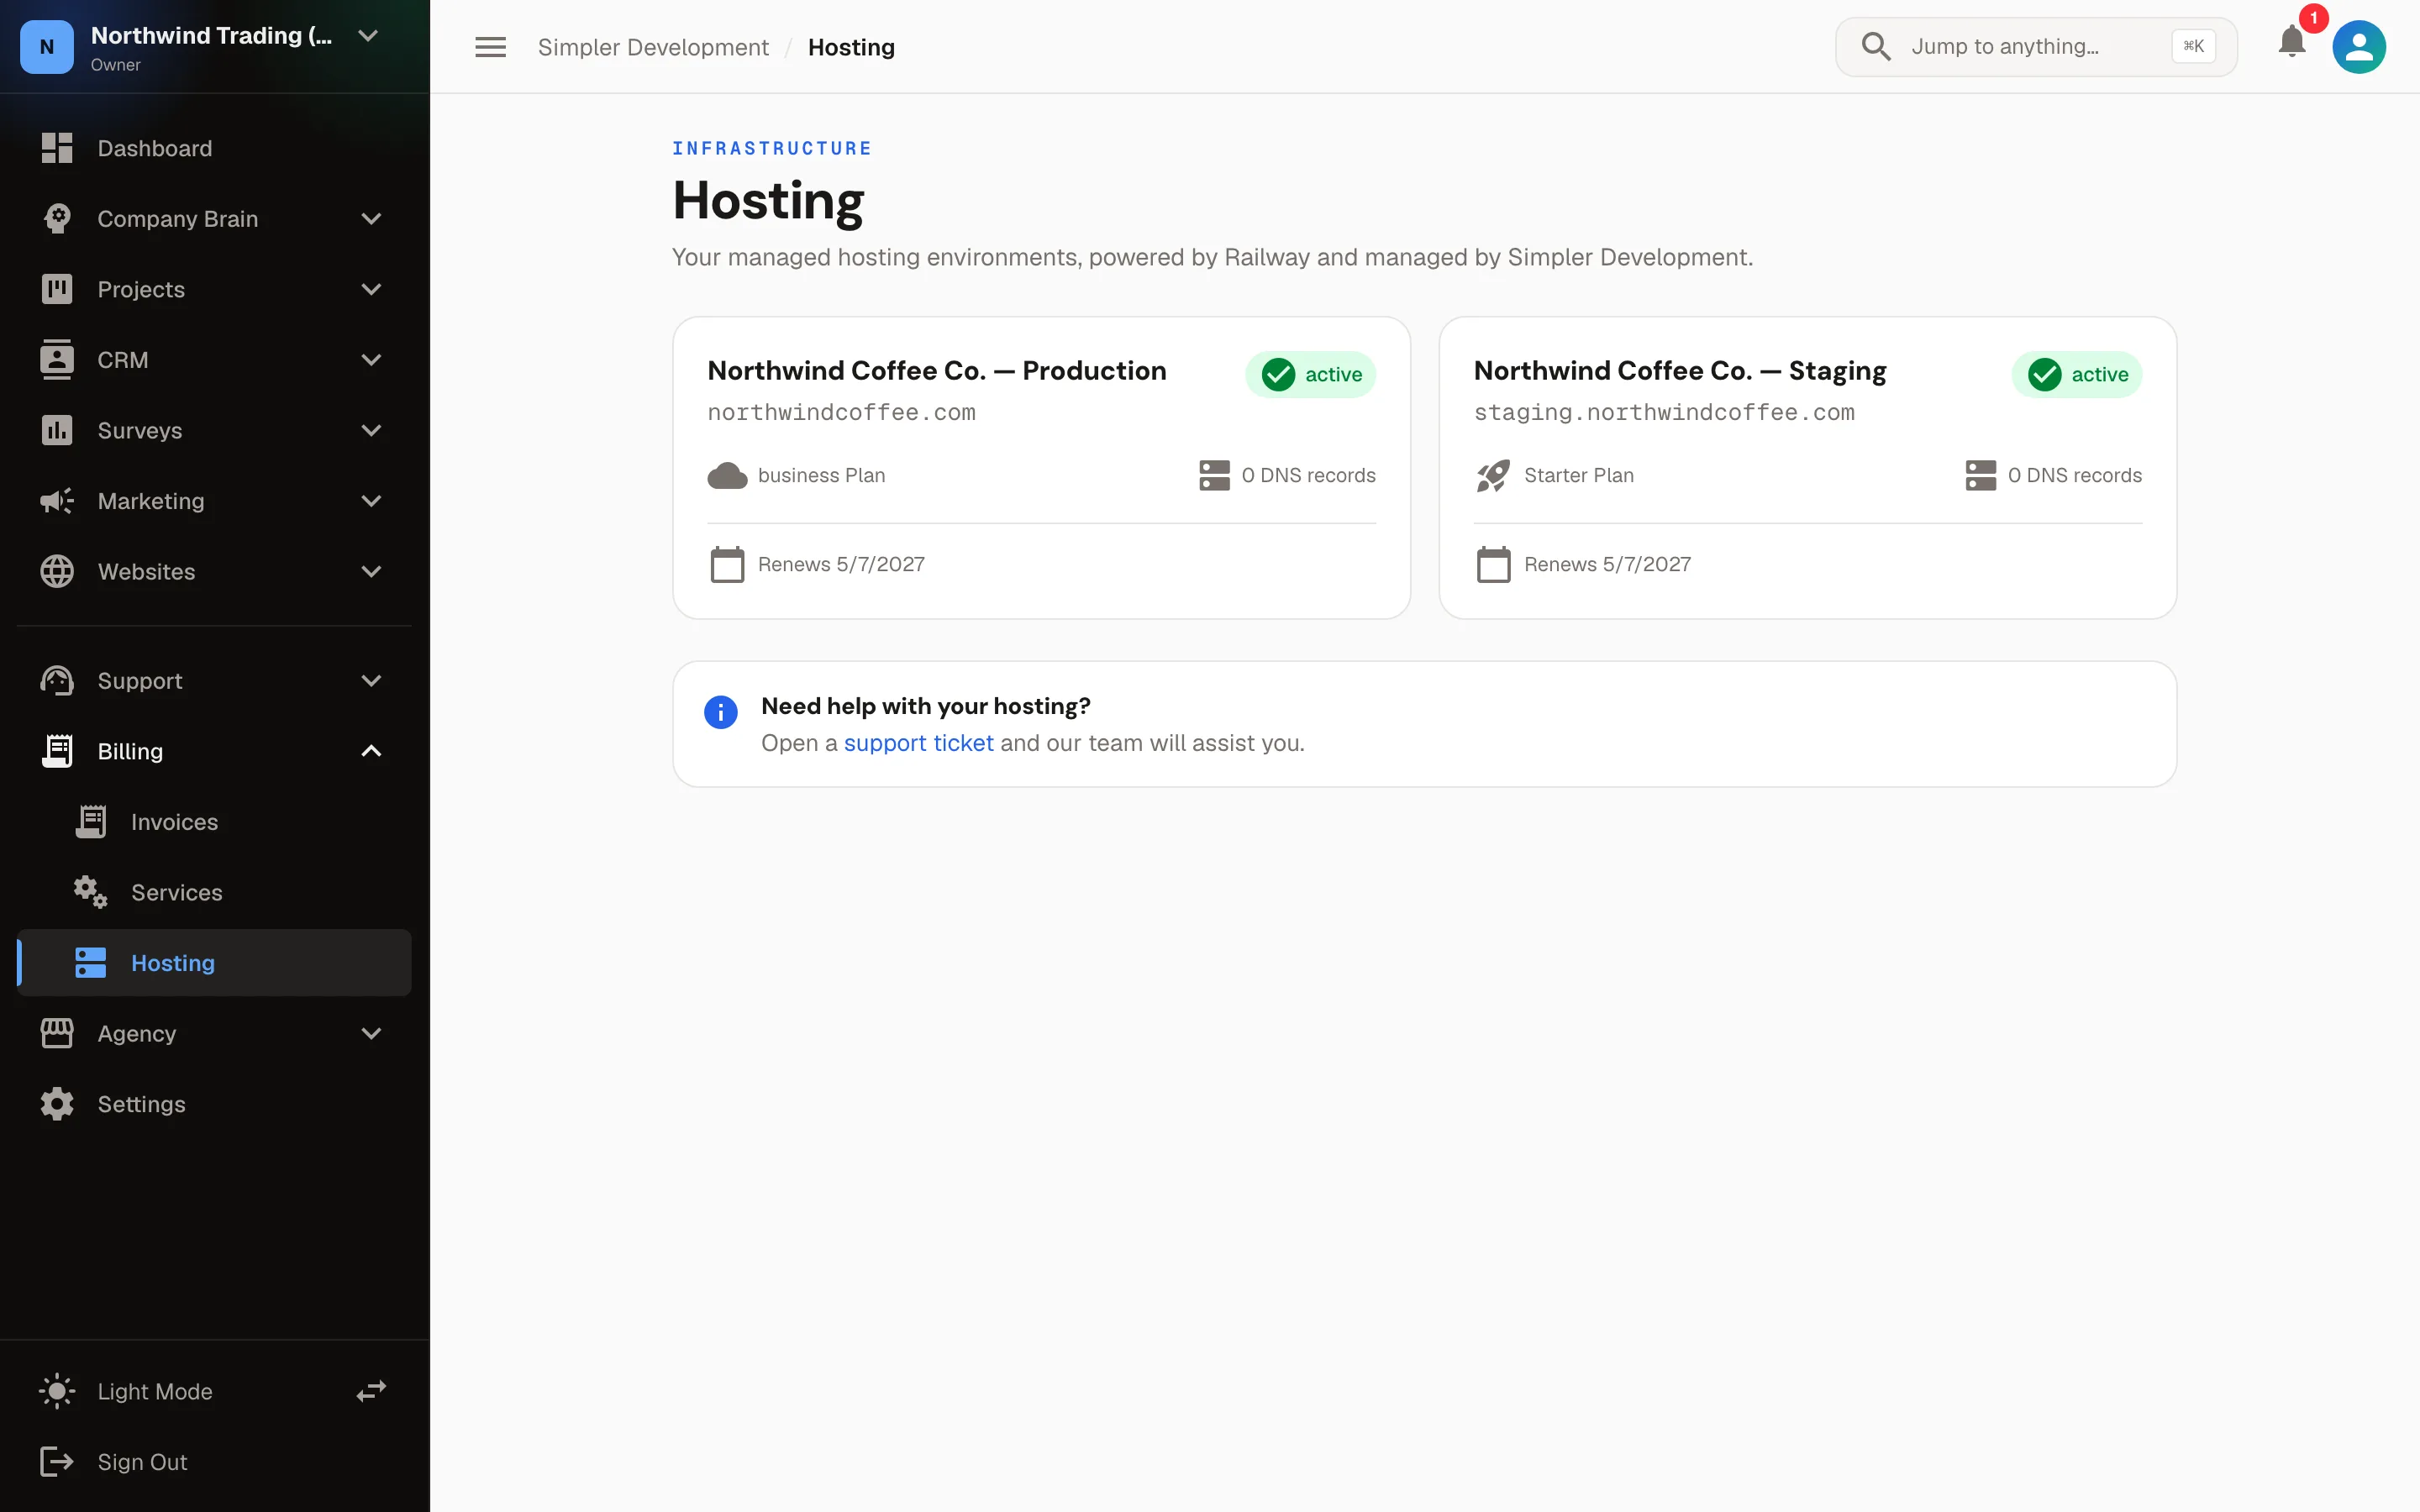Expand the Support submenu chevron
The height and width of the screenshot is (1512, 2420).
pyautogui.click(x=371, y=681)
